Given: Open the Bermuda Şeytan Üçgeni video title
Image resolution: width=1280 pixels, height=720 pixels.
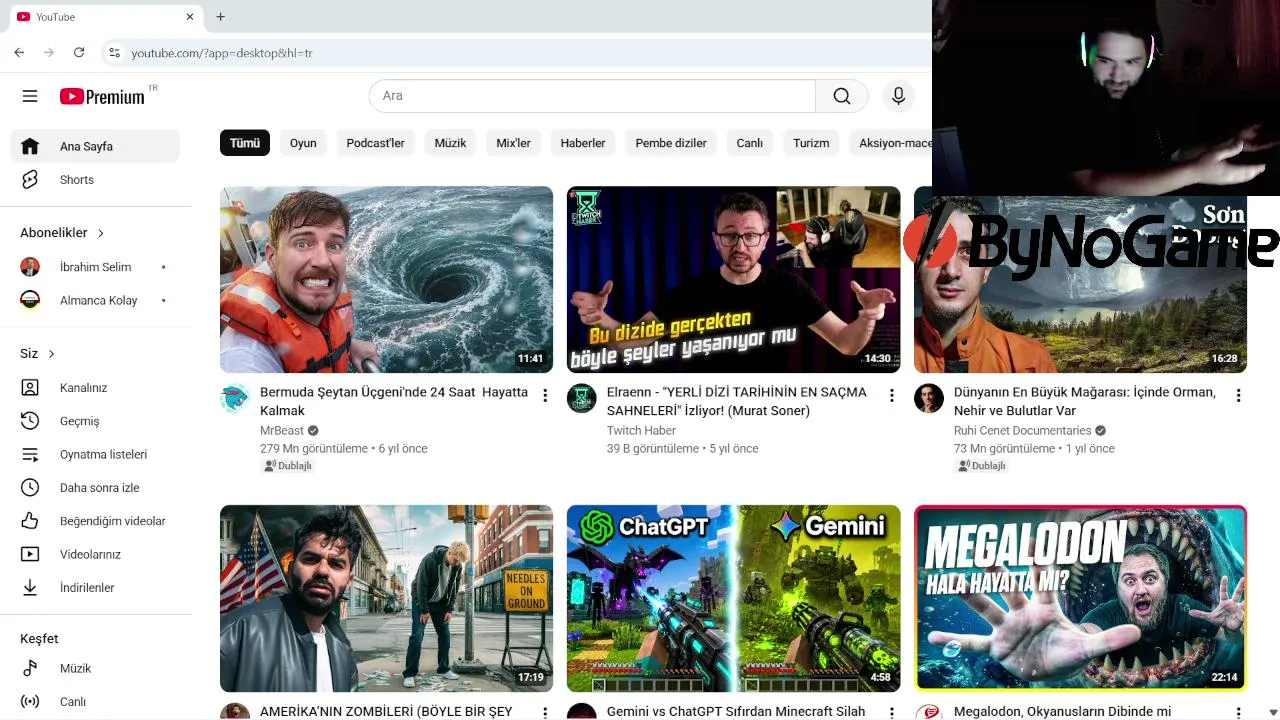Looking at the screenshot, I should click(x=394, y=401).
